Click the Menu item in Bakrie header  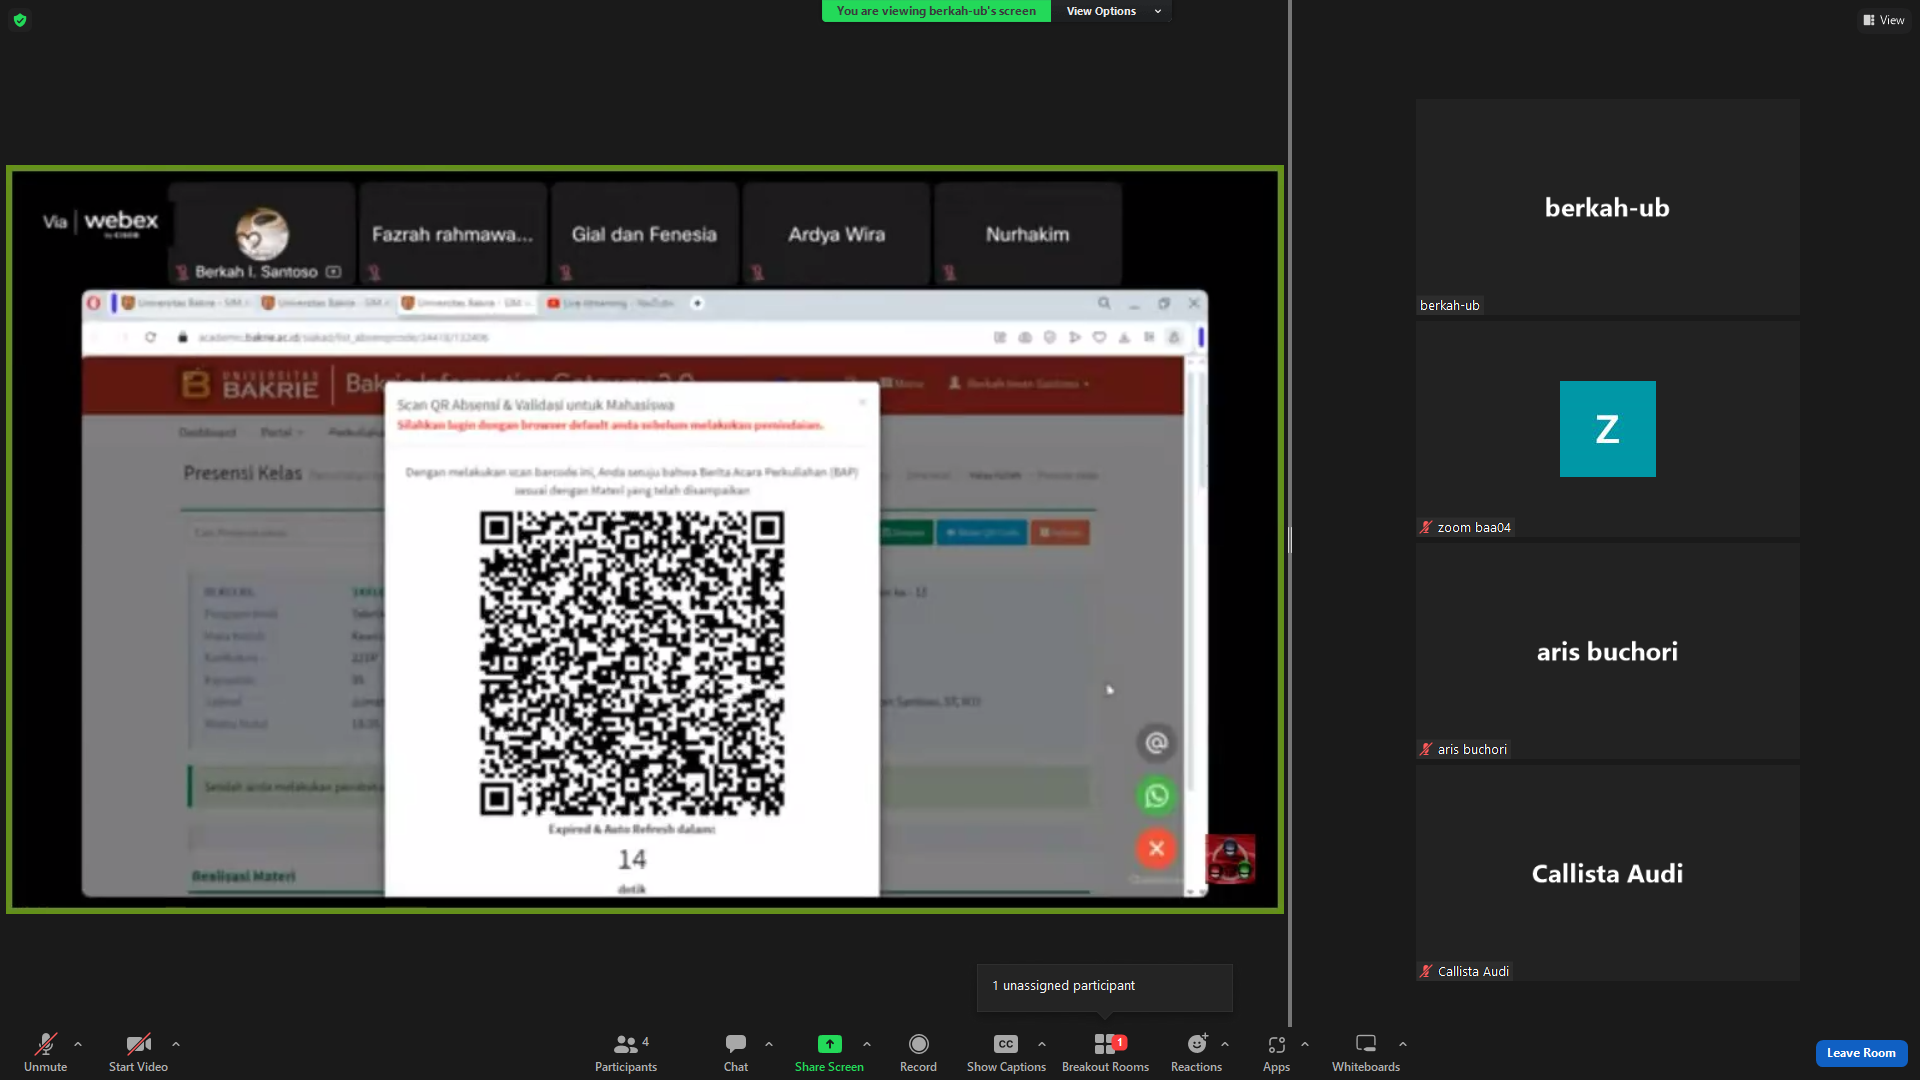click(x=902, y=383)
